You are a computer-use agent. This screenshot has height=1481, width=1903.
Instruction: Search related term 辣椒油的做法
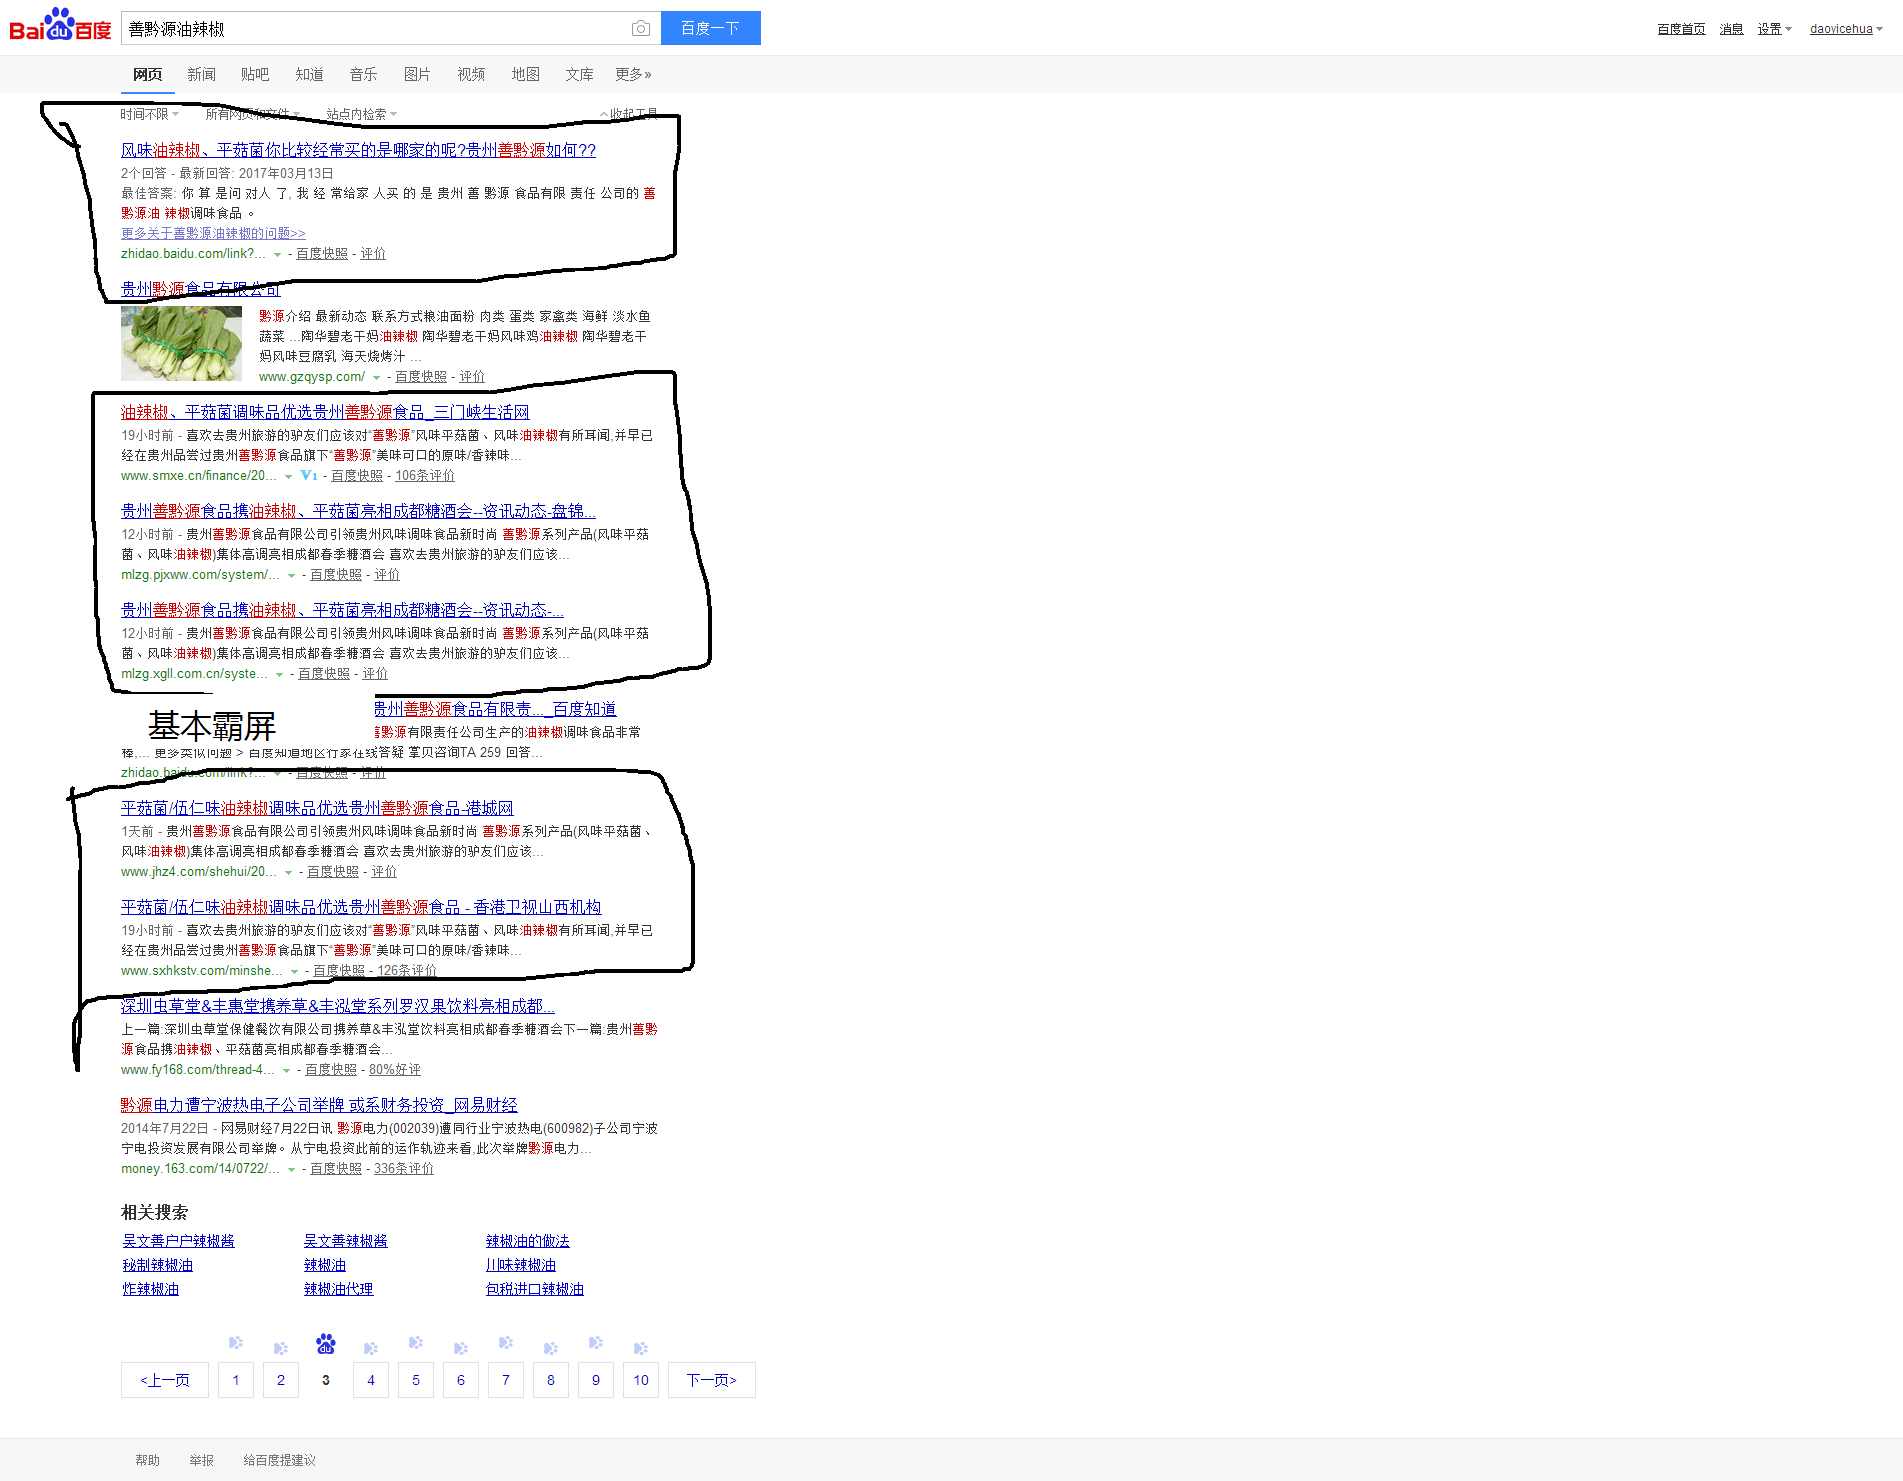527,1241
